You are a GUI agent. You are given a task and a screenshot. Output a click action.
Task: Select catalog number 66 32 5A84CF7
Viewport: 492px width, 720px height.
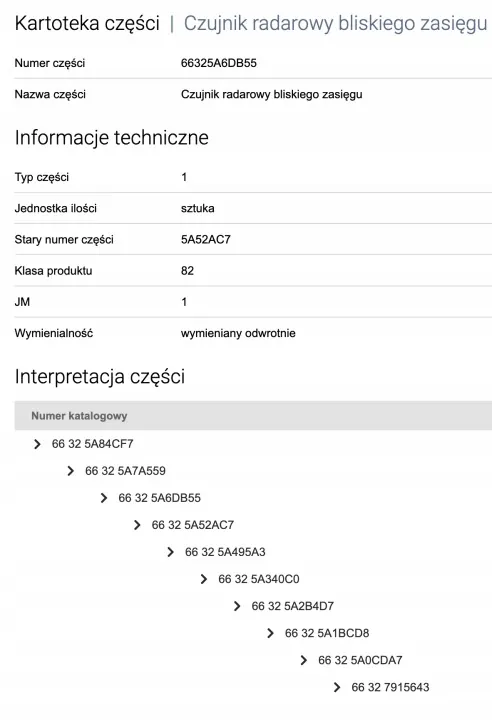point(92,444)
